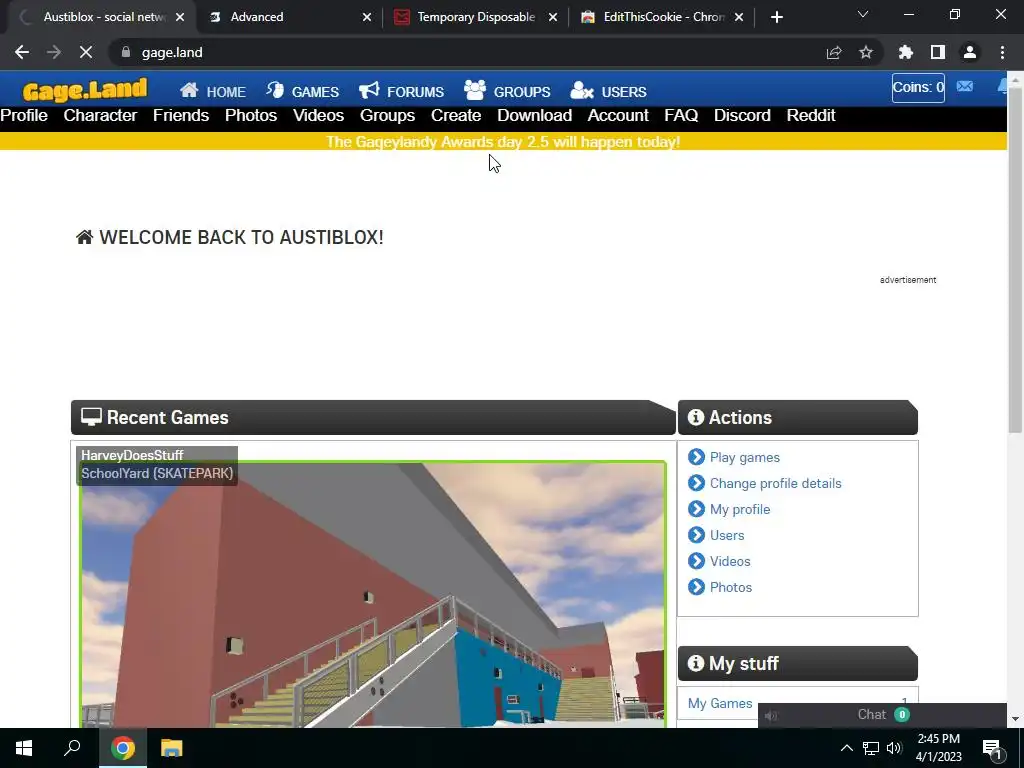Open Windows taskbar search
The image size is (1024, 768).
pyautogui.click(x=72, y=748)
